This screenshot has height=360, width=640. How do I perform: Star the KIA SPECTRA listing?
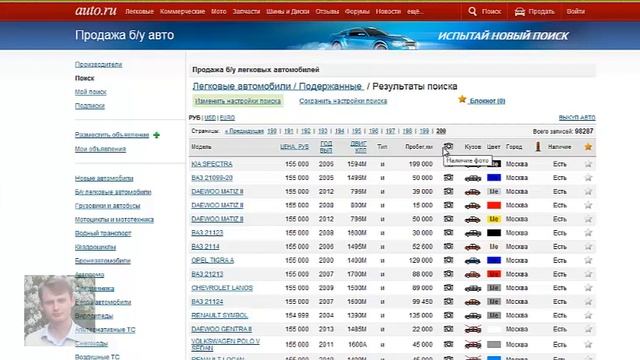click(x=588, y=164)
